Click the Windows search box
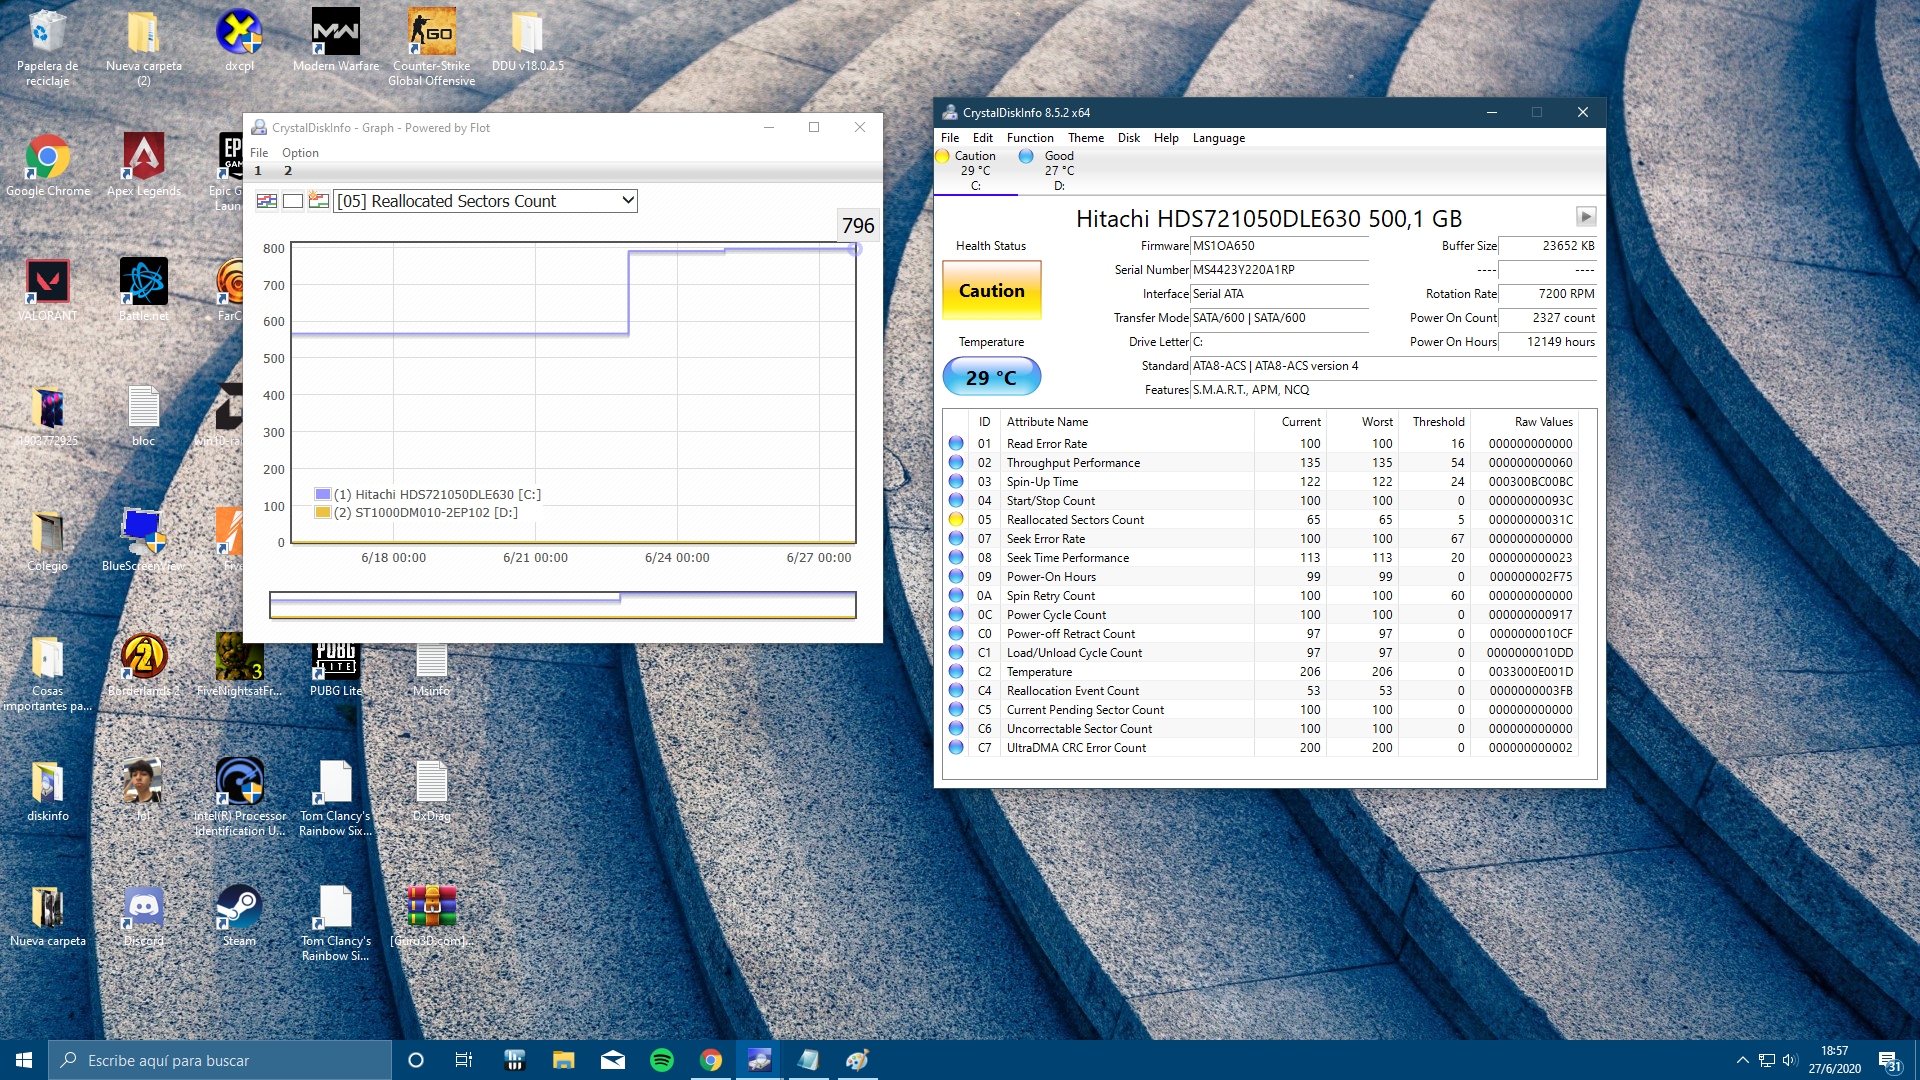This screenshot has height=1080, width=1920. 220,1060
